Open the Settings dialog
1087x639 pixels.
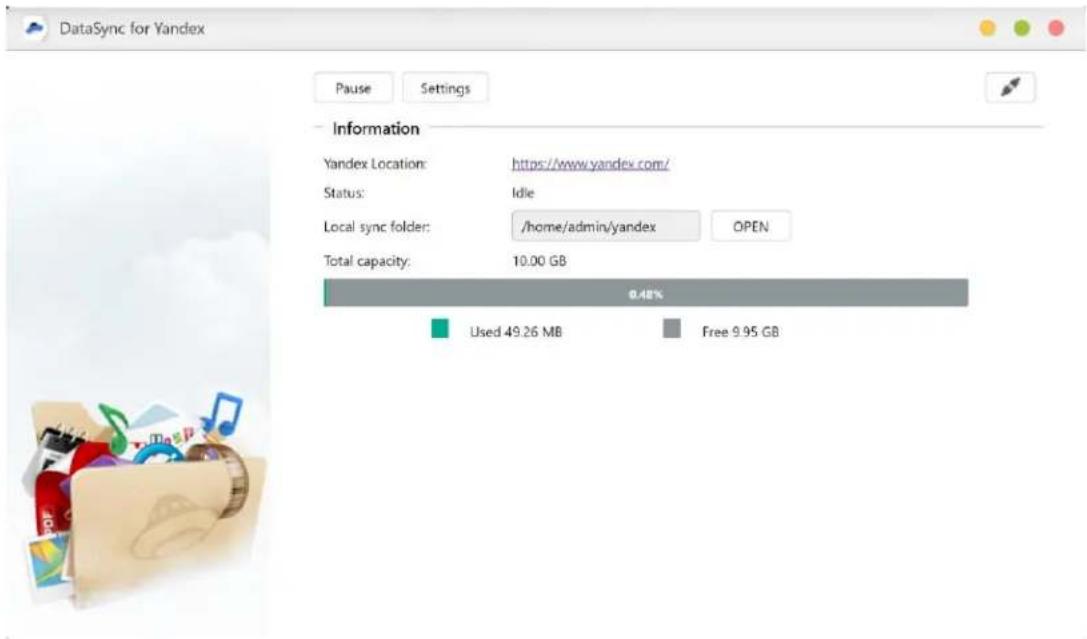[445, 88]
